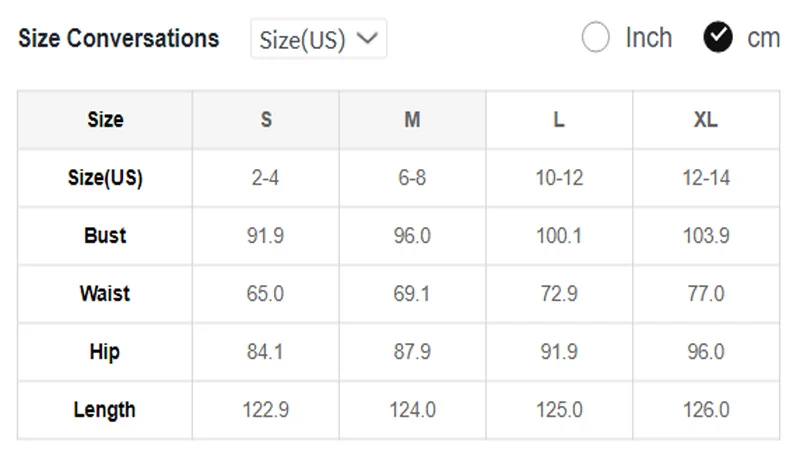
Task: Click the M column header
Action: point(412,120)
